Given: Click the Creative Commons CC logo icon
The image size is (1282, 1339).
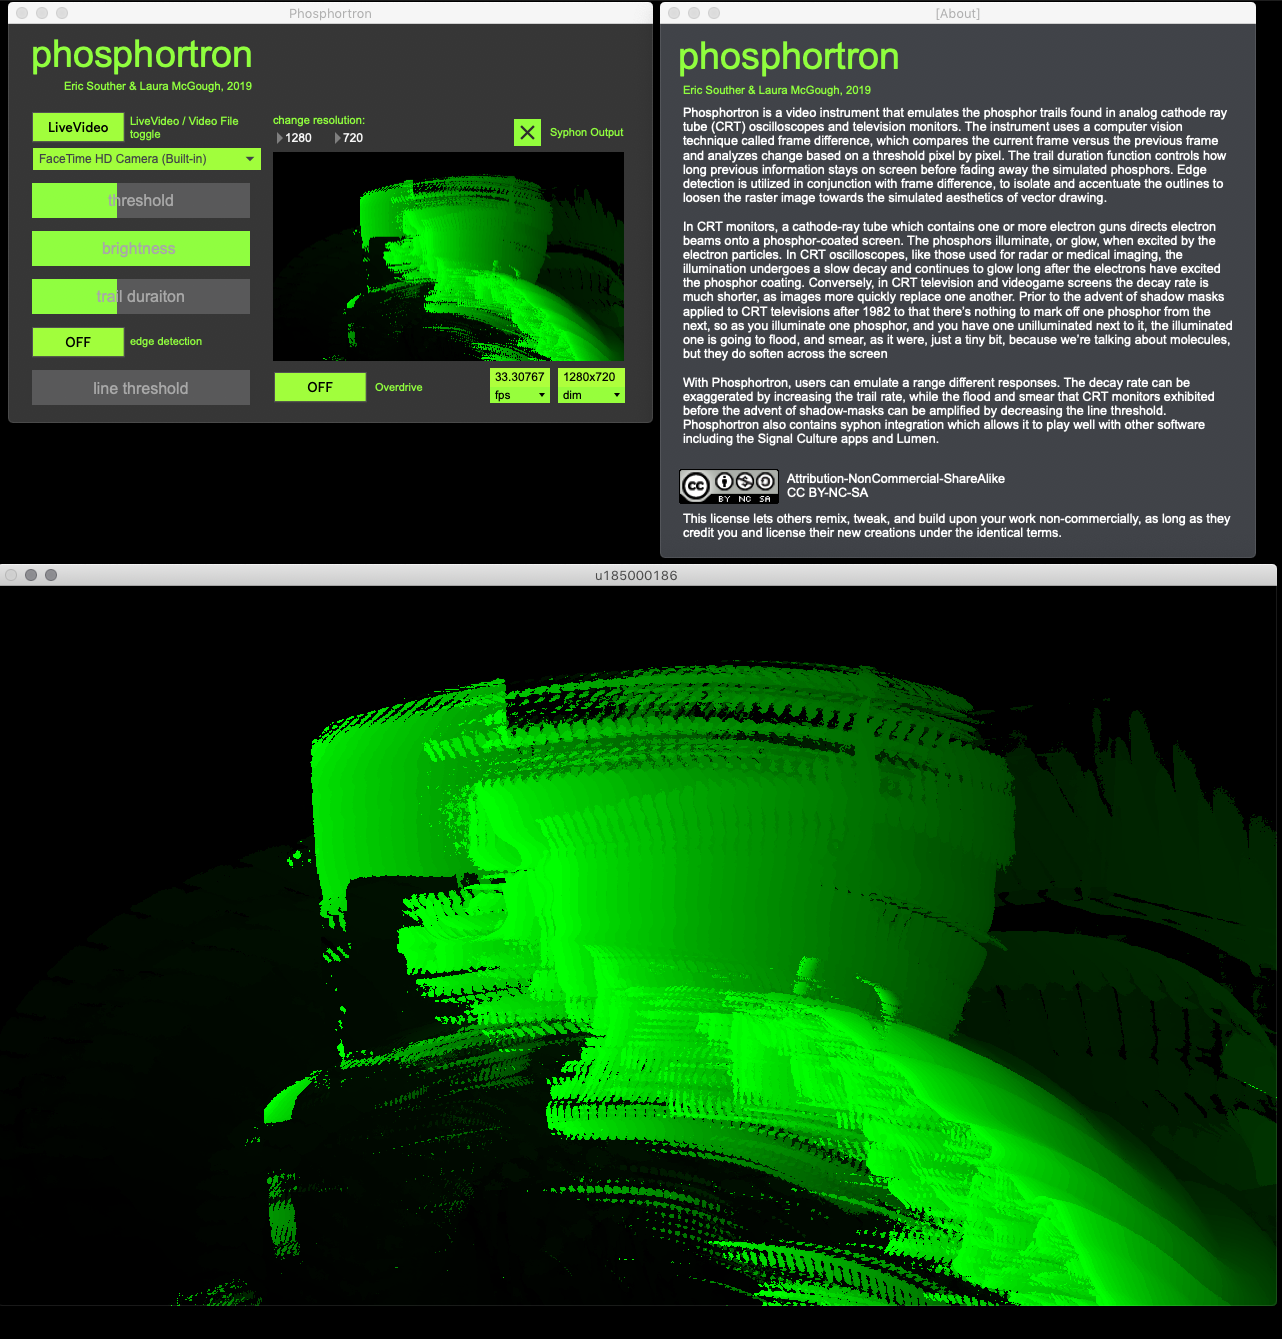Looking at the screenshot, I should point(698,484).
